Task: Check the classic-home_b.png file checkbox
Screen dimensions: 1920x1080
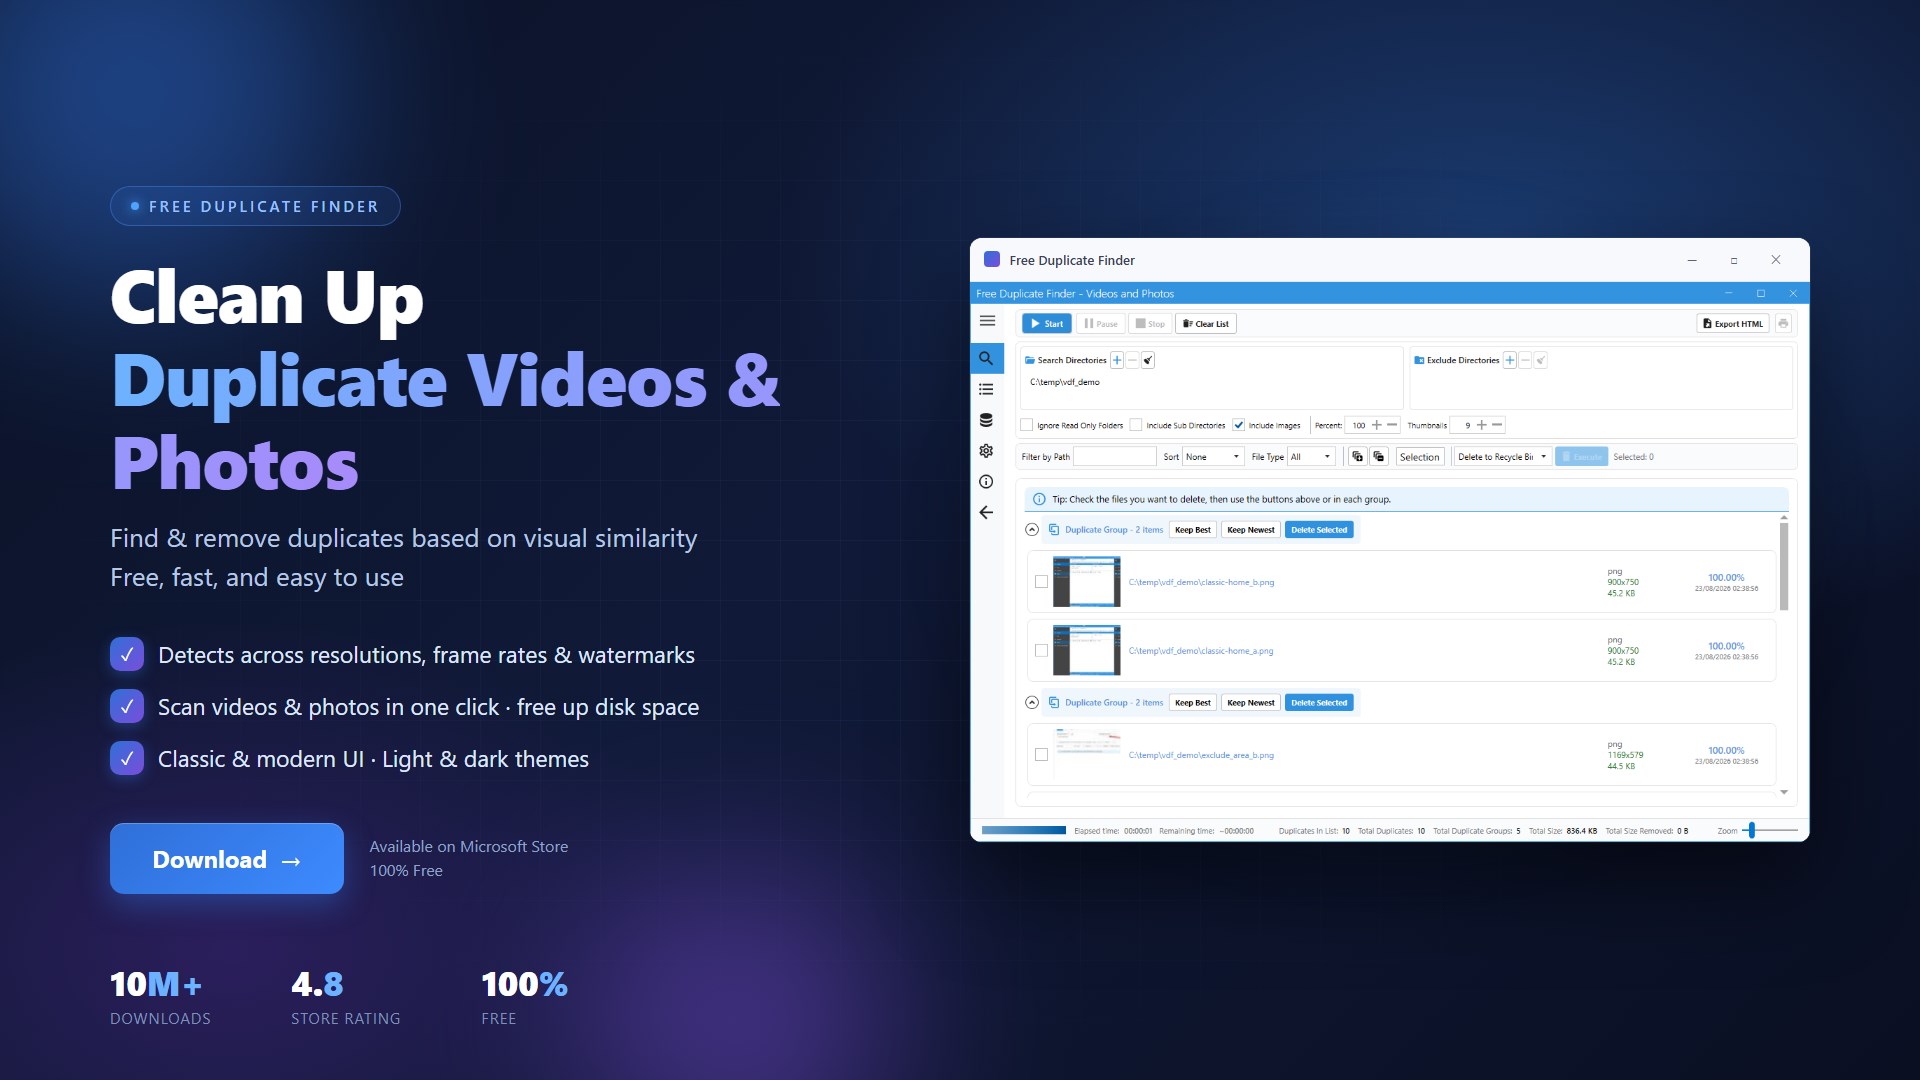Action: click(1041, 582)
